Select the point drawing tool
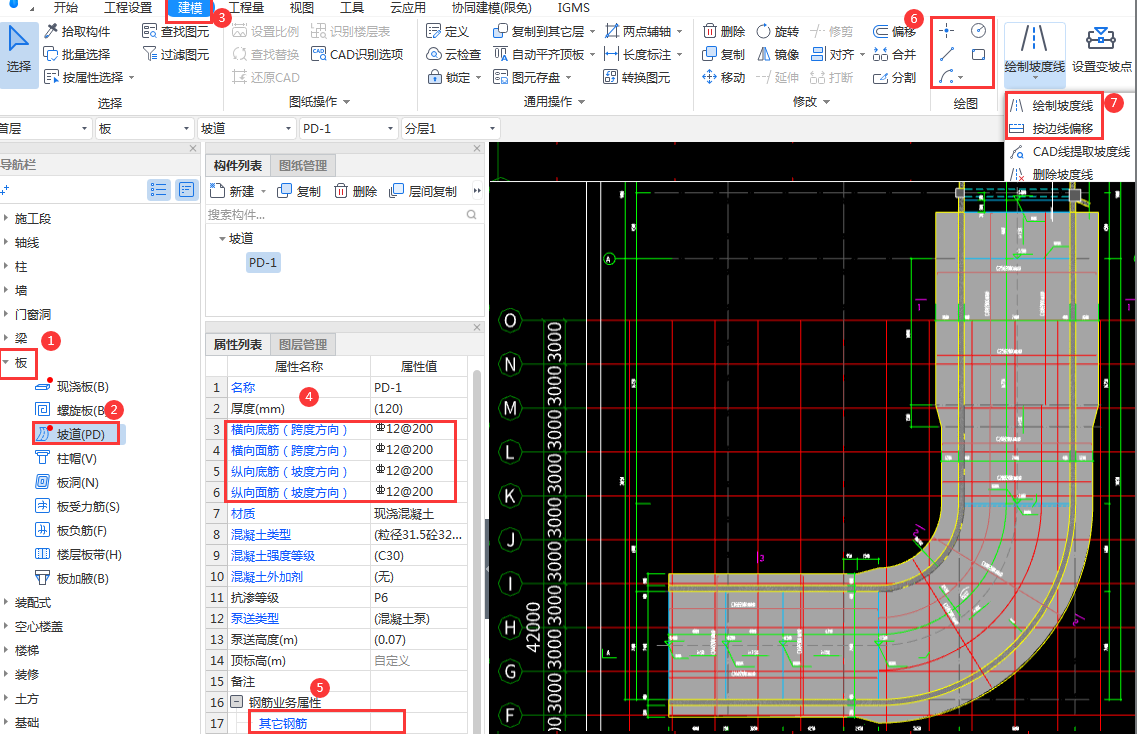The width and height of the screenshot is (1137, 734). tap(946, 30)
